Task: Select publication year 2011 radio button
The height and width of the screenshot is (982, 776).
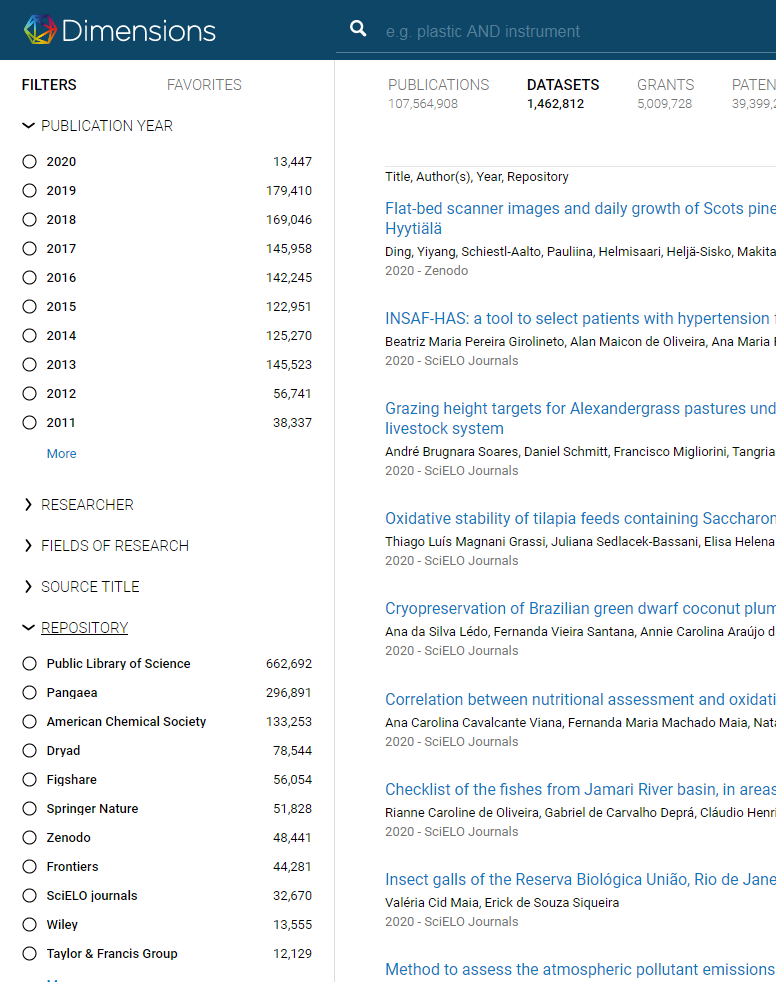Action: pyautogui.click(x=29, y=423)
